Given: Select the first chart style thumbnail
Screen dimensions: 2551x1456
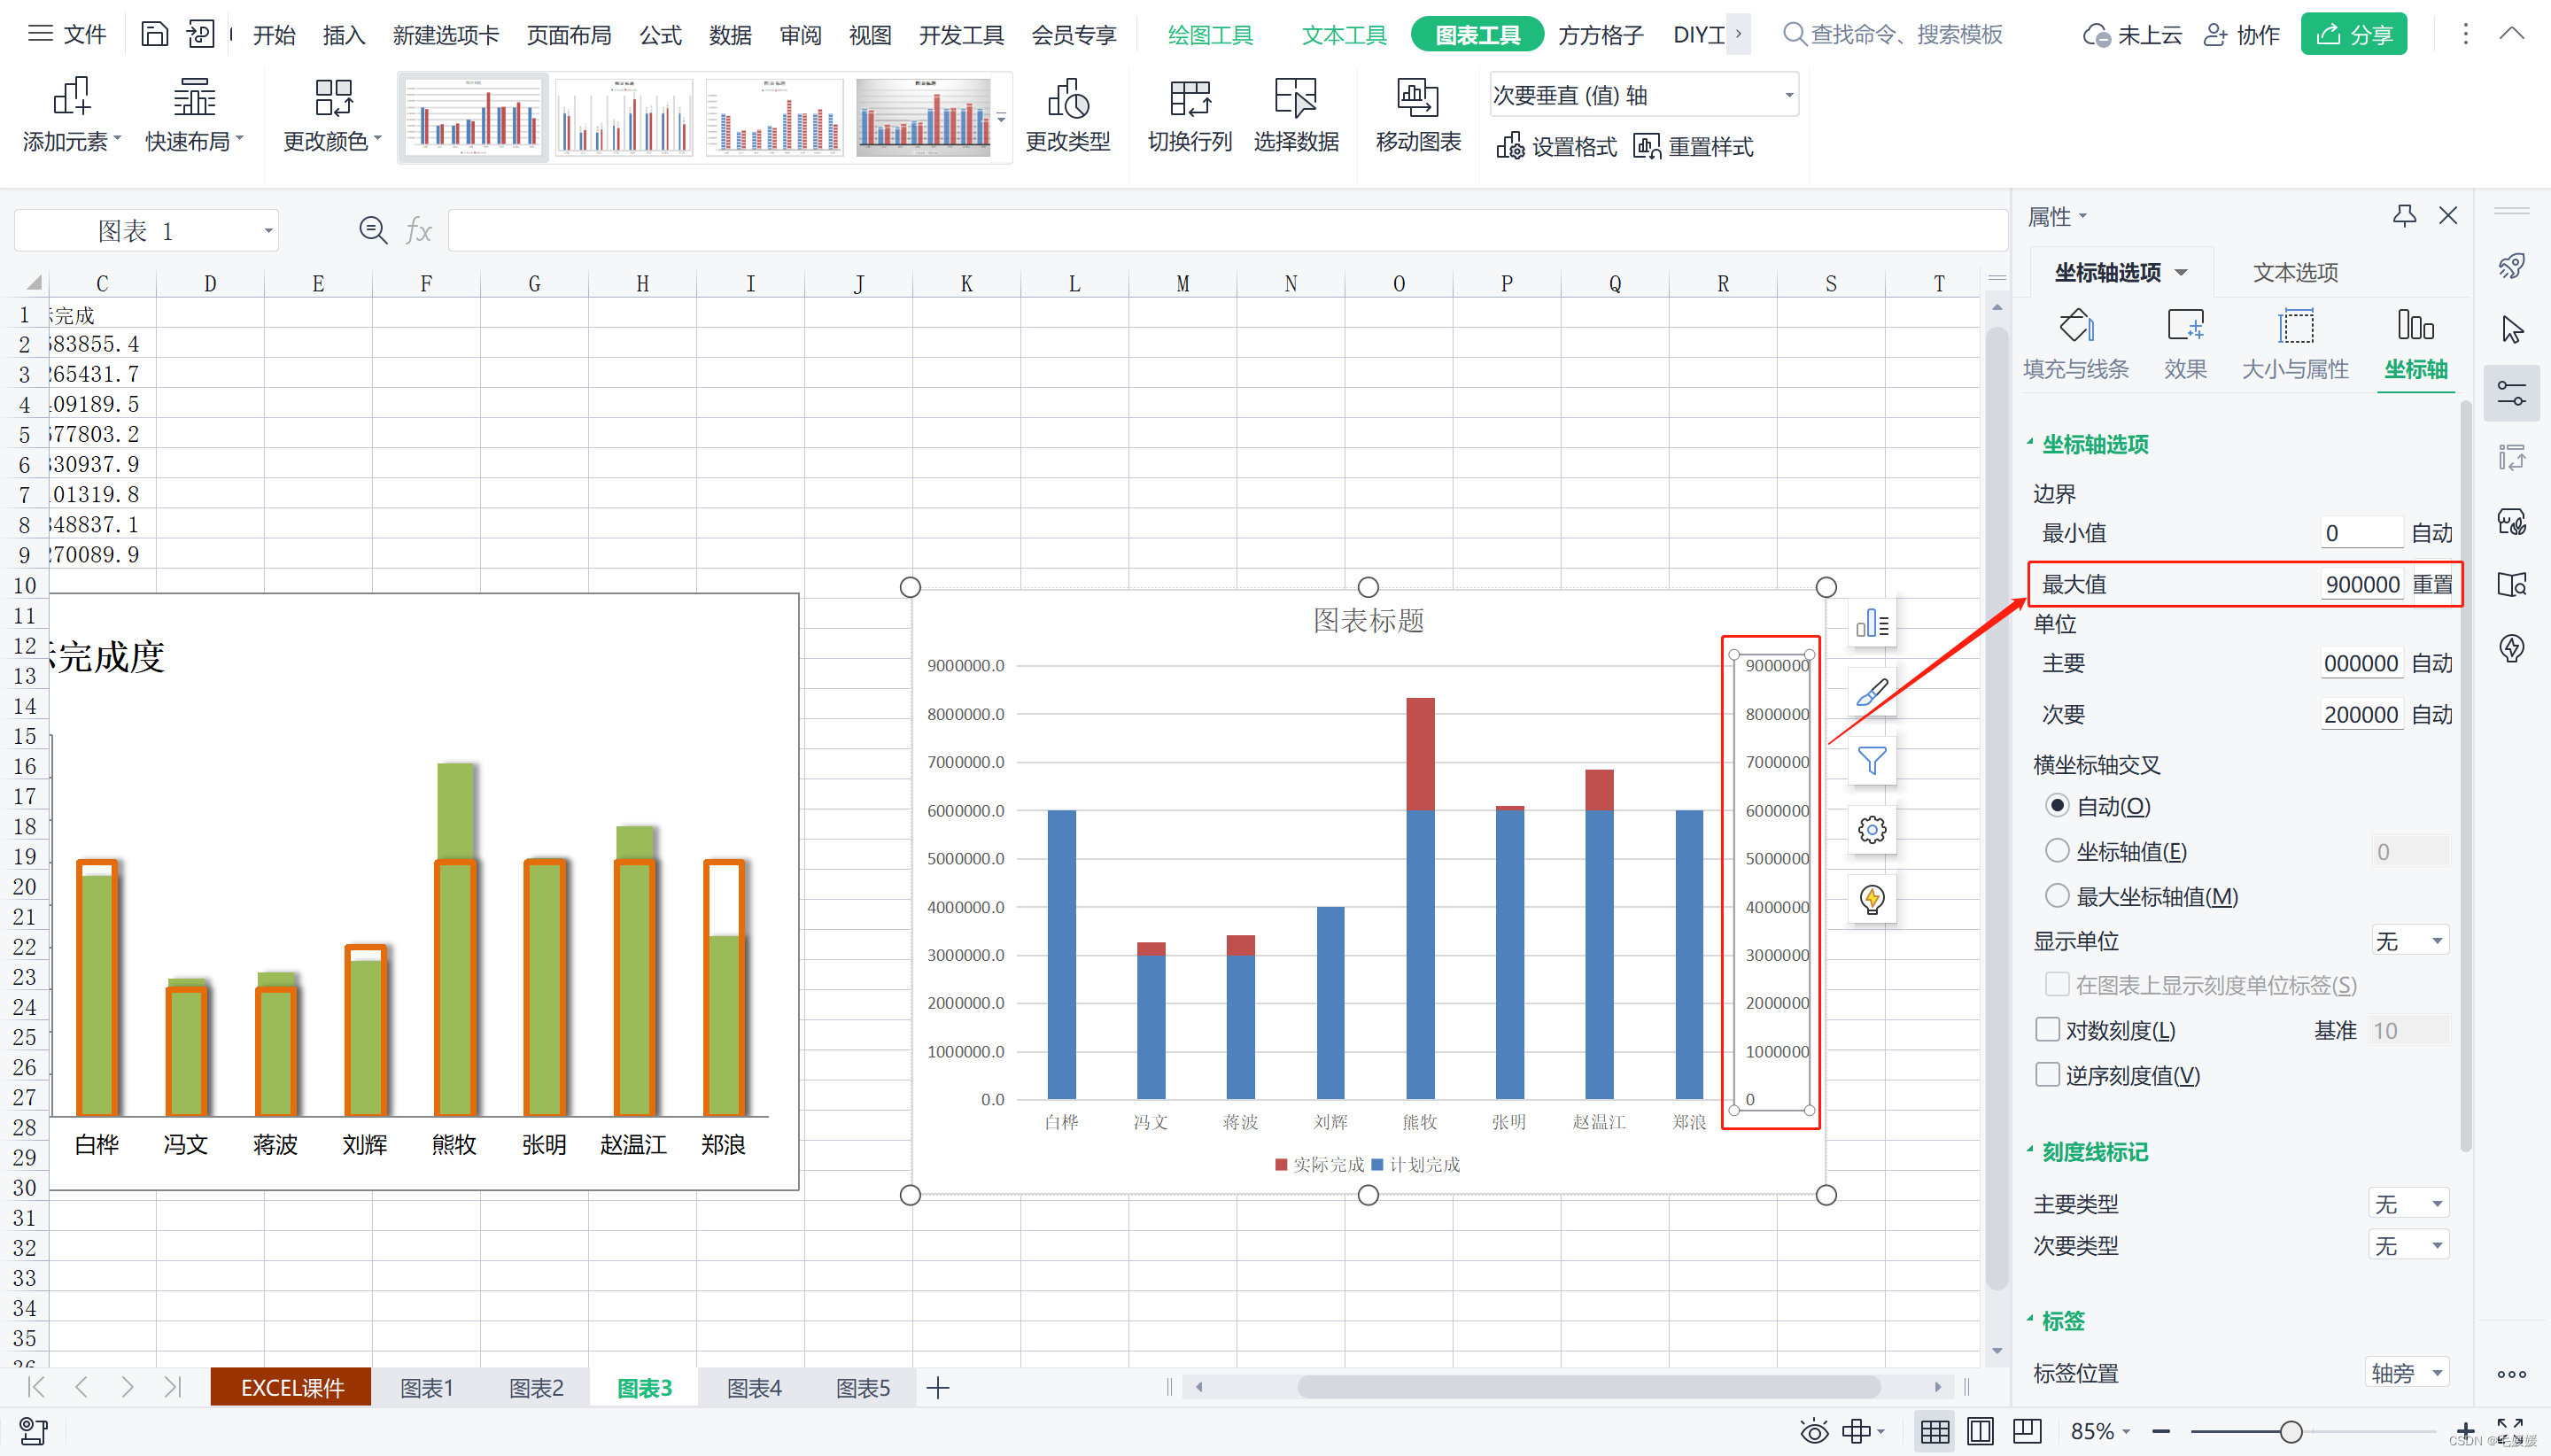Looking at the screenshot, I should [x=472, y=117].
